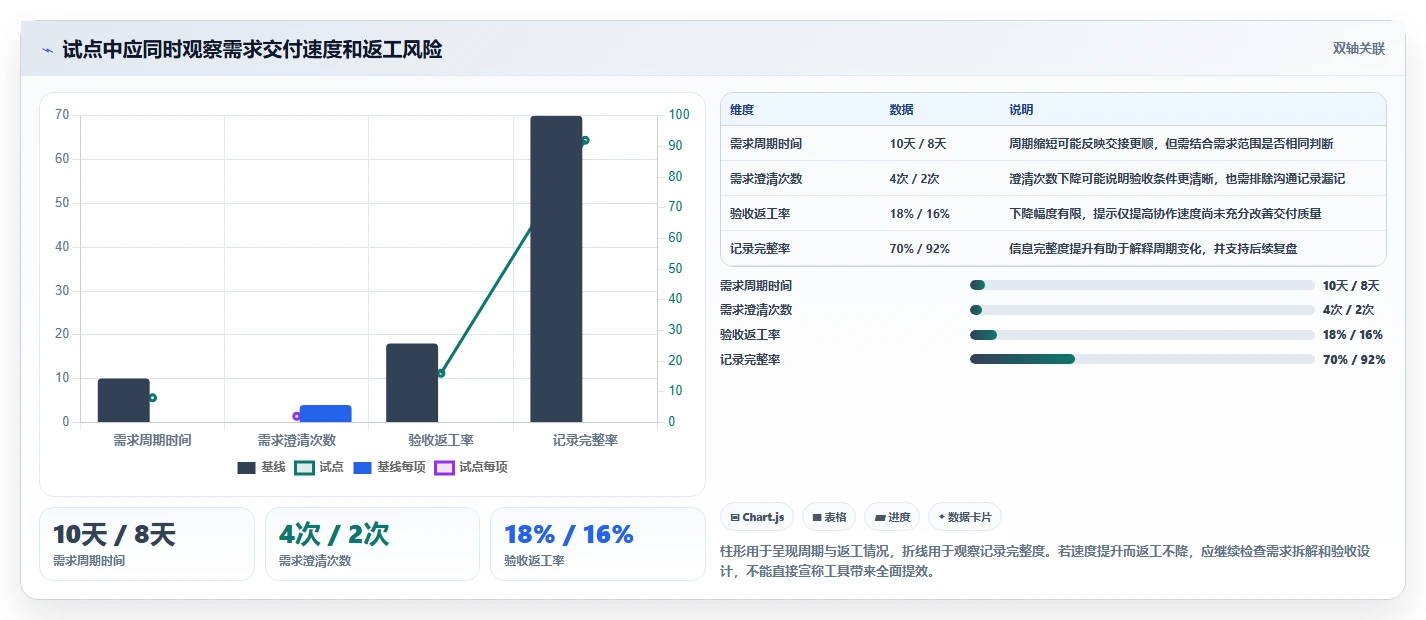Click the line point above 验收返工率

[x=441, y=373]
